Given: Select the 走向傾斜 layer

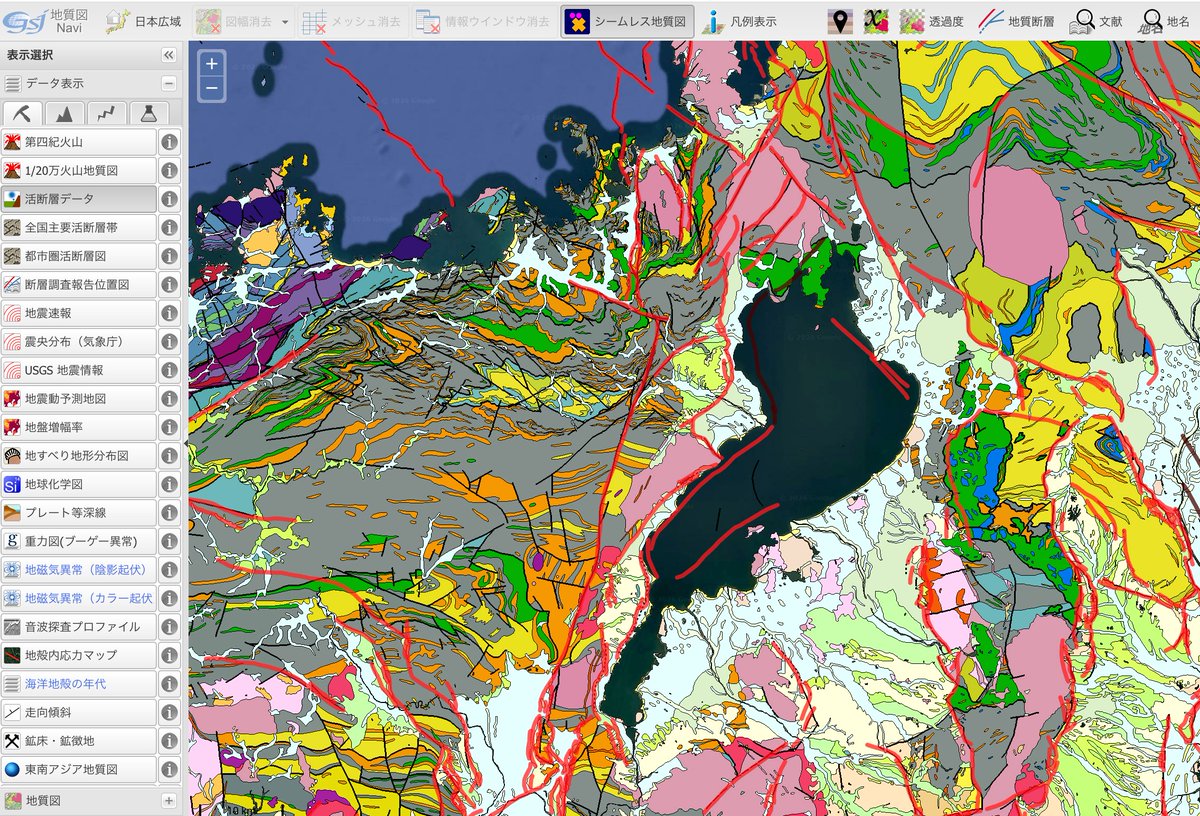Looking at the screenshot, I should (79, 712).
